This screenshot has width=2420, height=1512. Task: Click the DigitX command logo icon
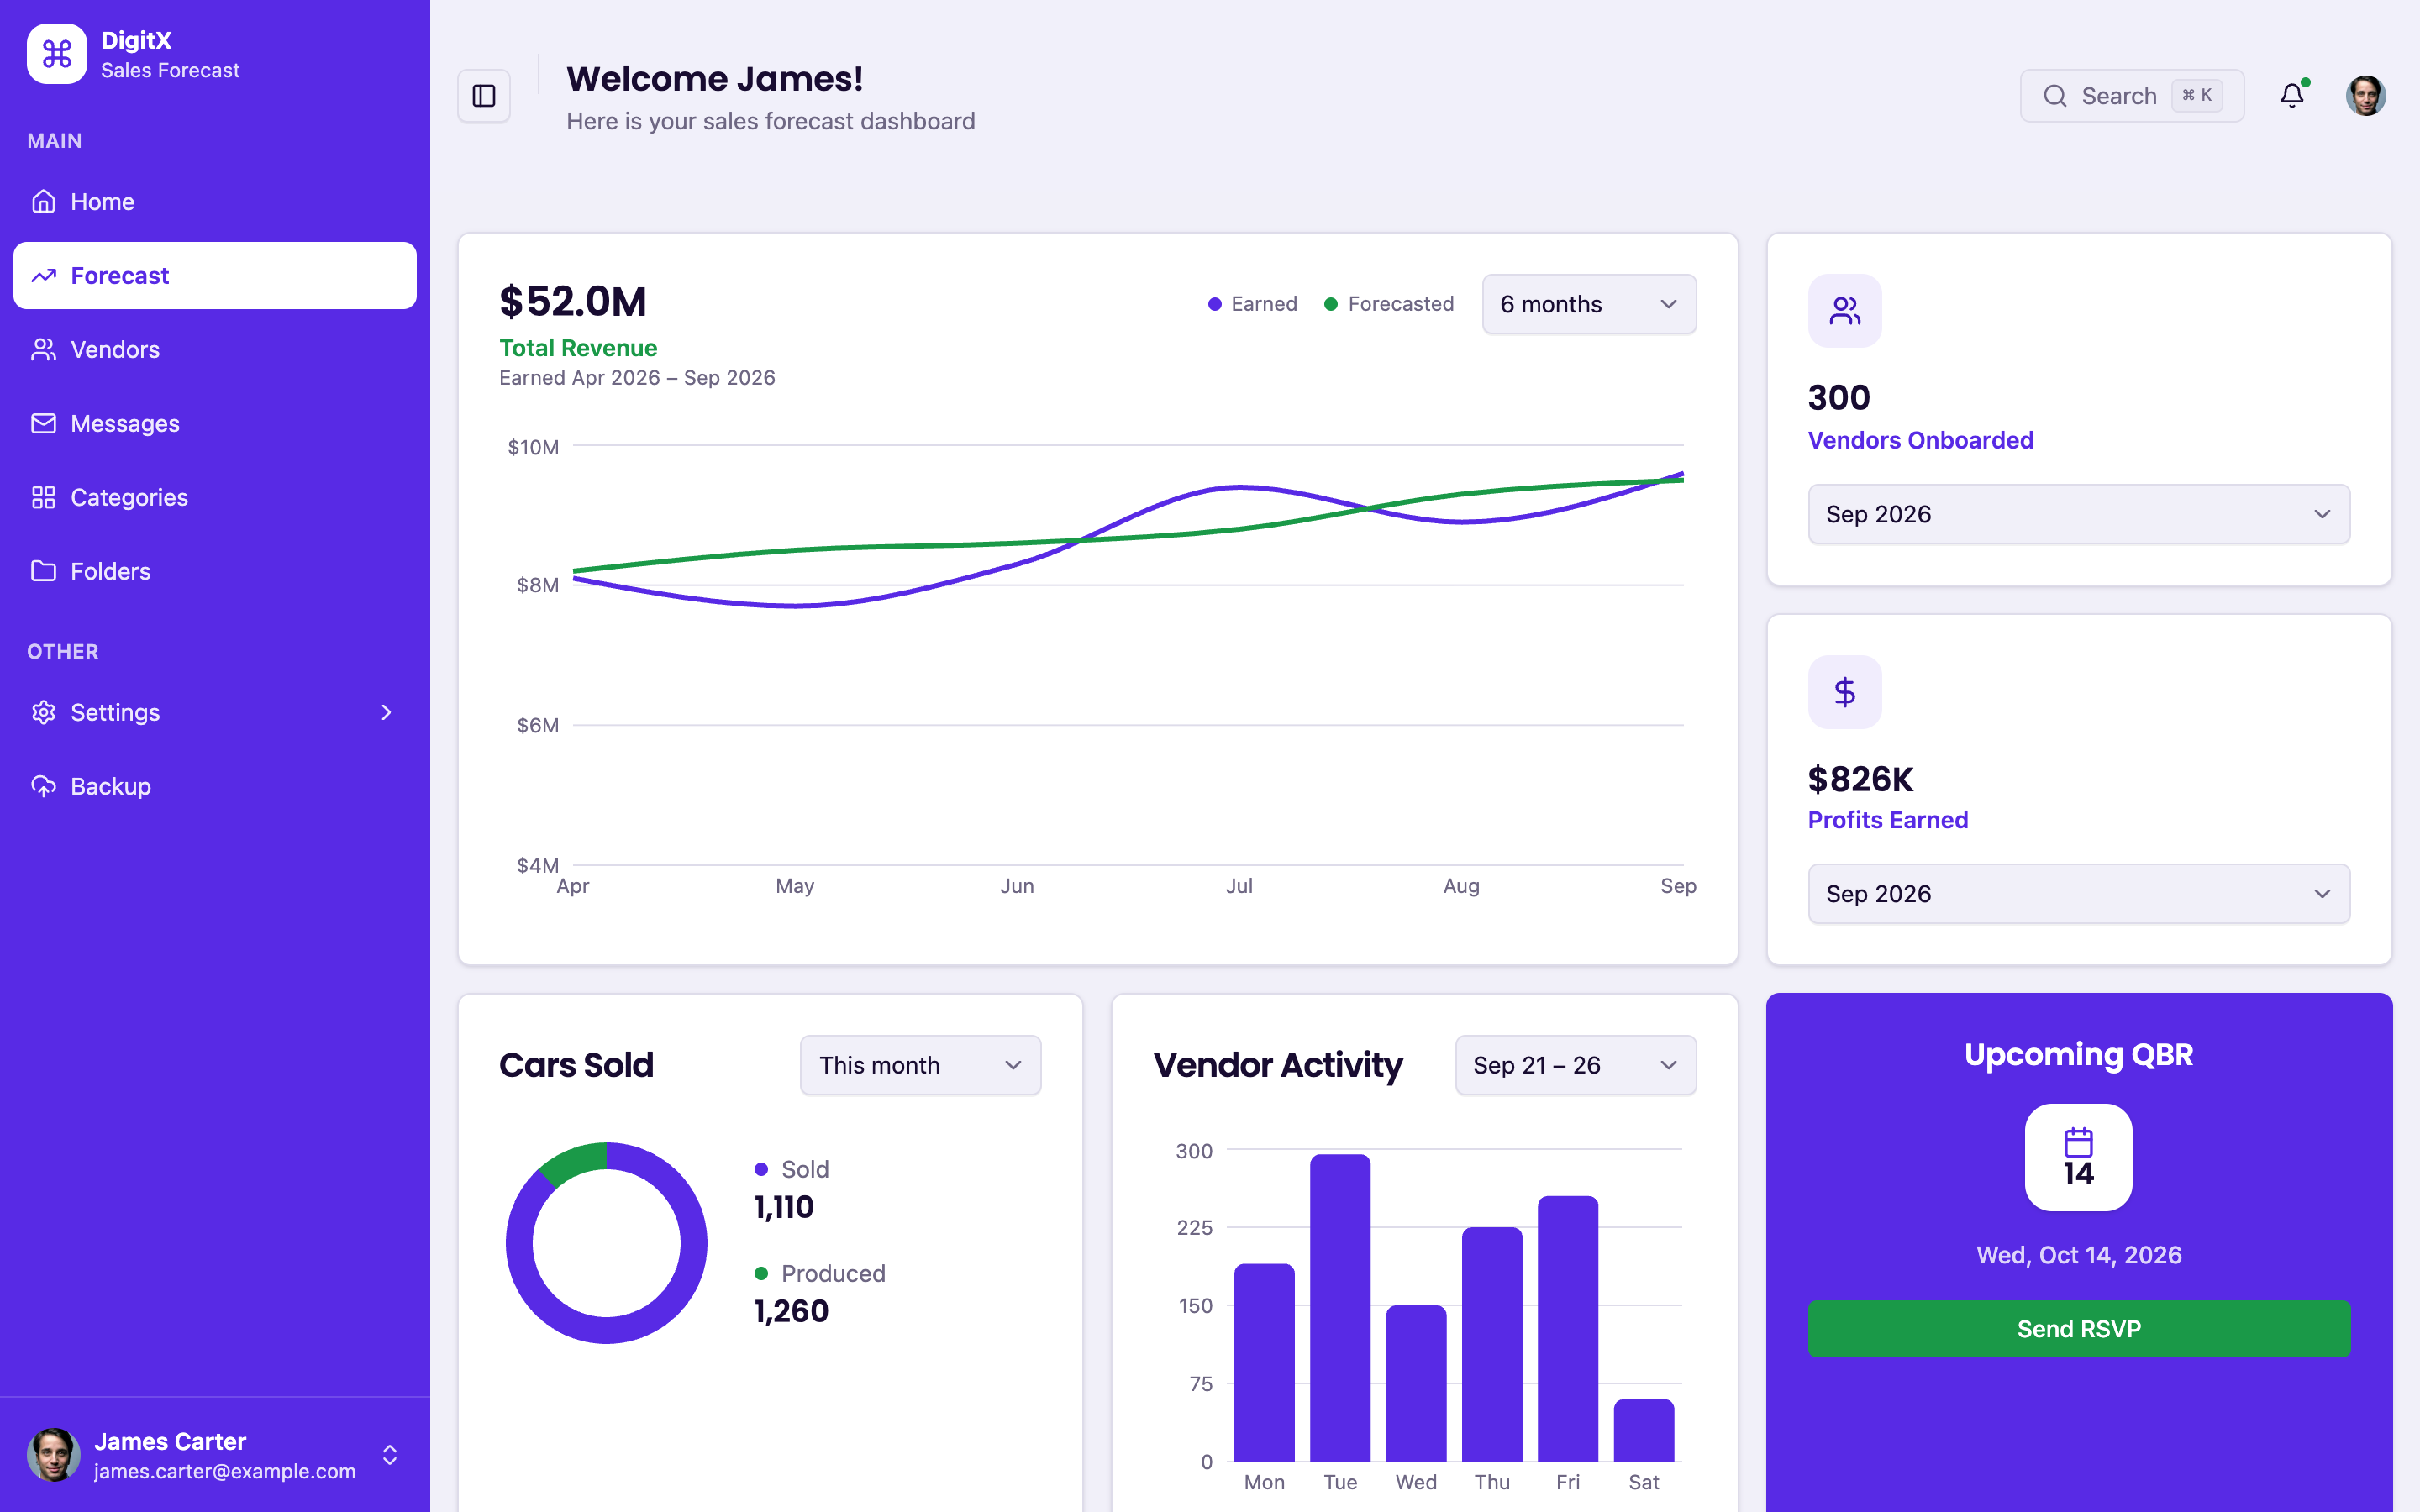tap(57, 54)
